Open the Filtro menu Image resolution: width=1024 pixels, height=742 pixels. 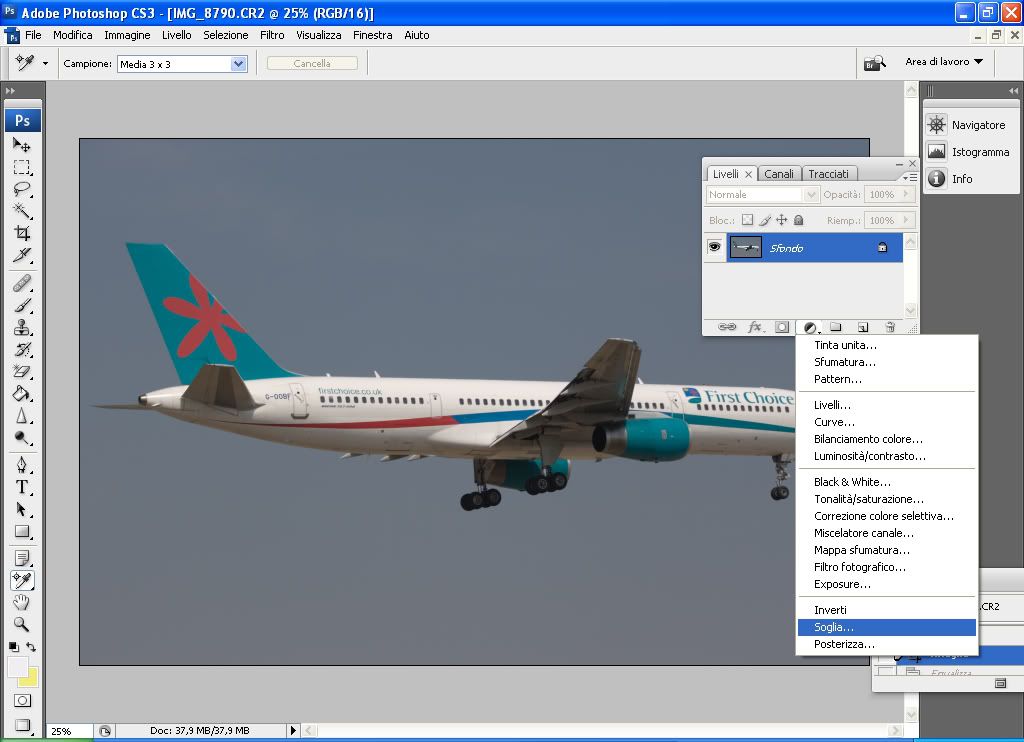point(272,35)
